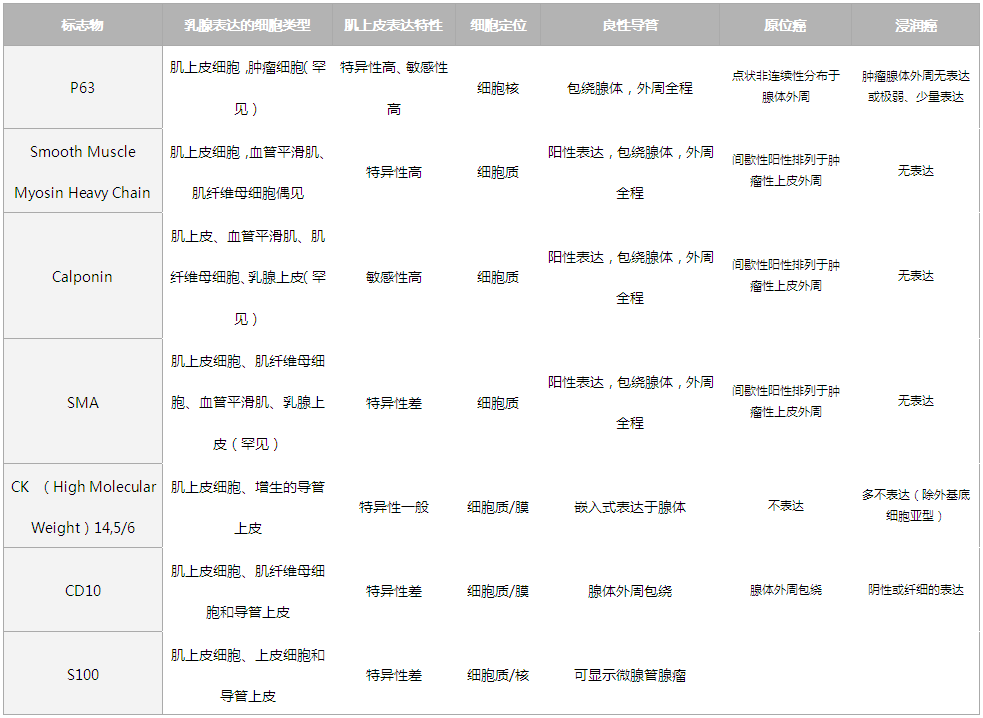Select 阴性或纤细的表达 in CD10 row
Viewport: 983px width, 718px height.
tap(915, 590)
